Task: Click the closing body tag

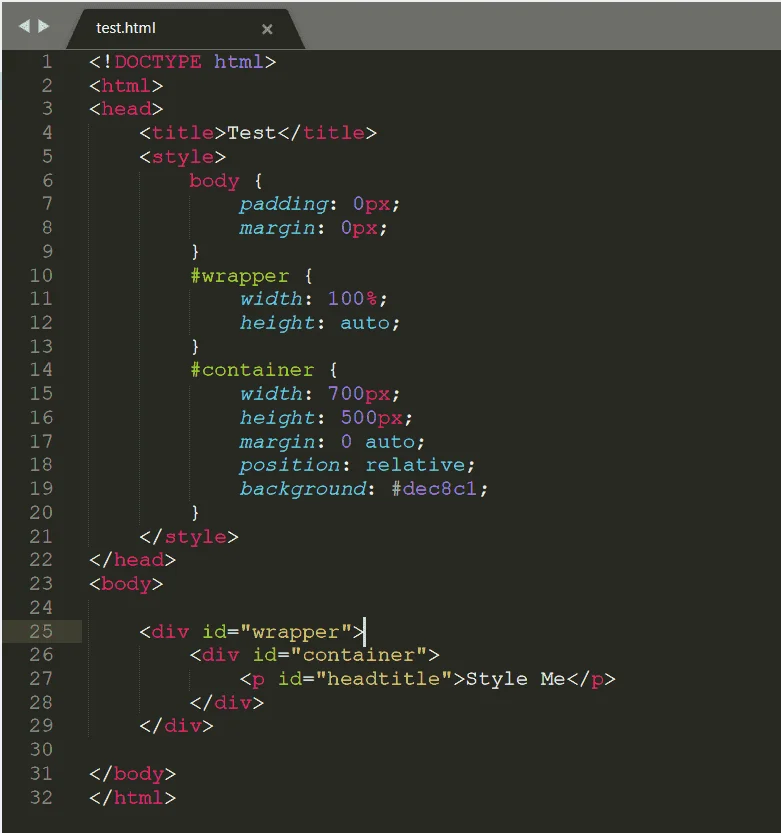Action: (132, 774)
